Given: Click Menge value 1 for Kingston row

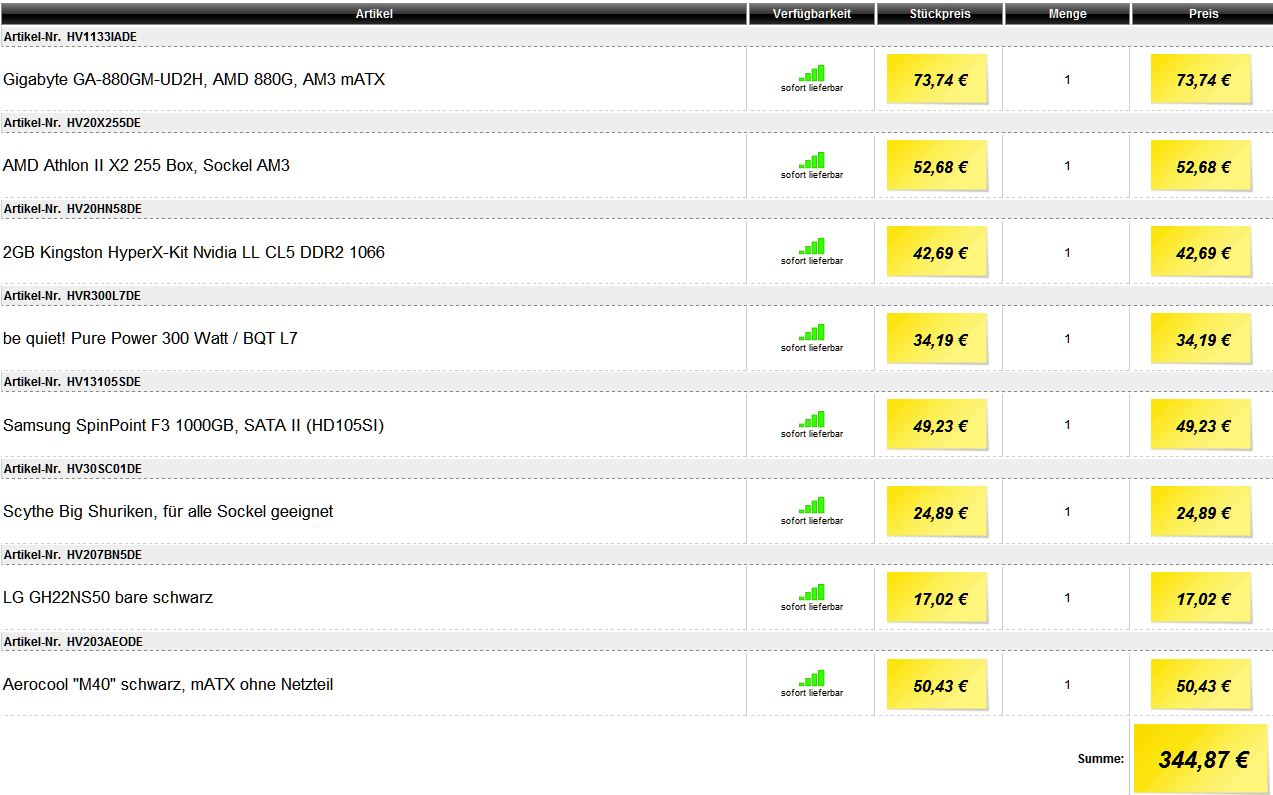Looking at the screenshot, I should click(1067, 252).
